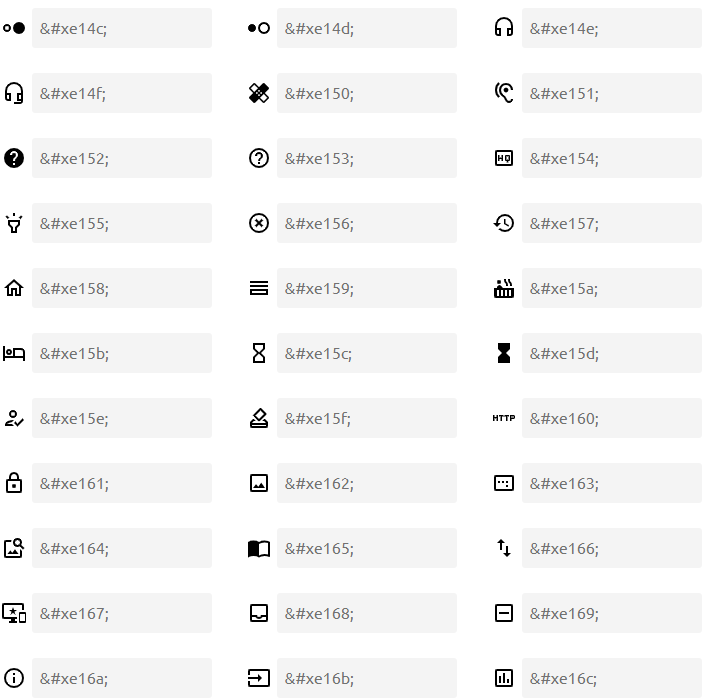This screenshot has height=698, width=714.
Task: Click the import export arrows icon
Action: point(504,548)
